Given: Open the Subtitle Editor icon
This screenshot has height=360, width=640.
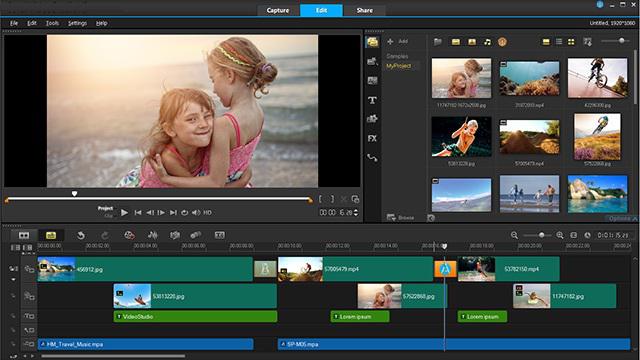Looking at the screenshot, I should click(220, 235).
